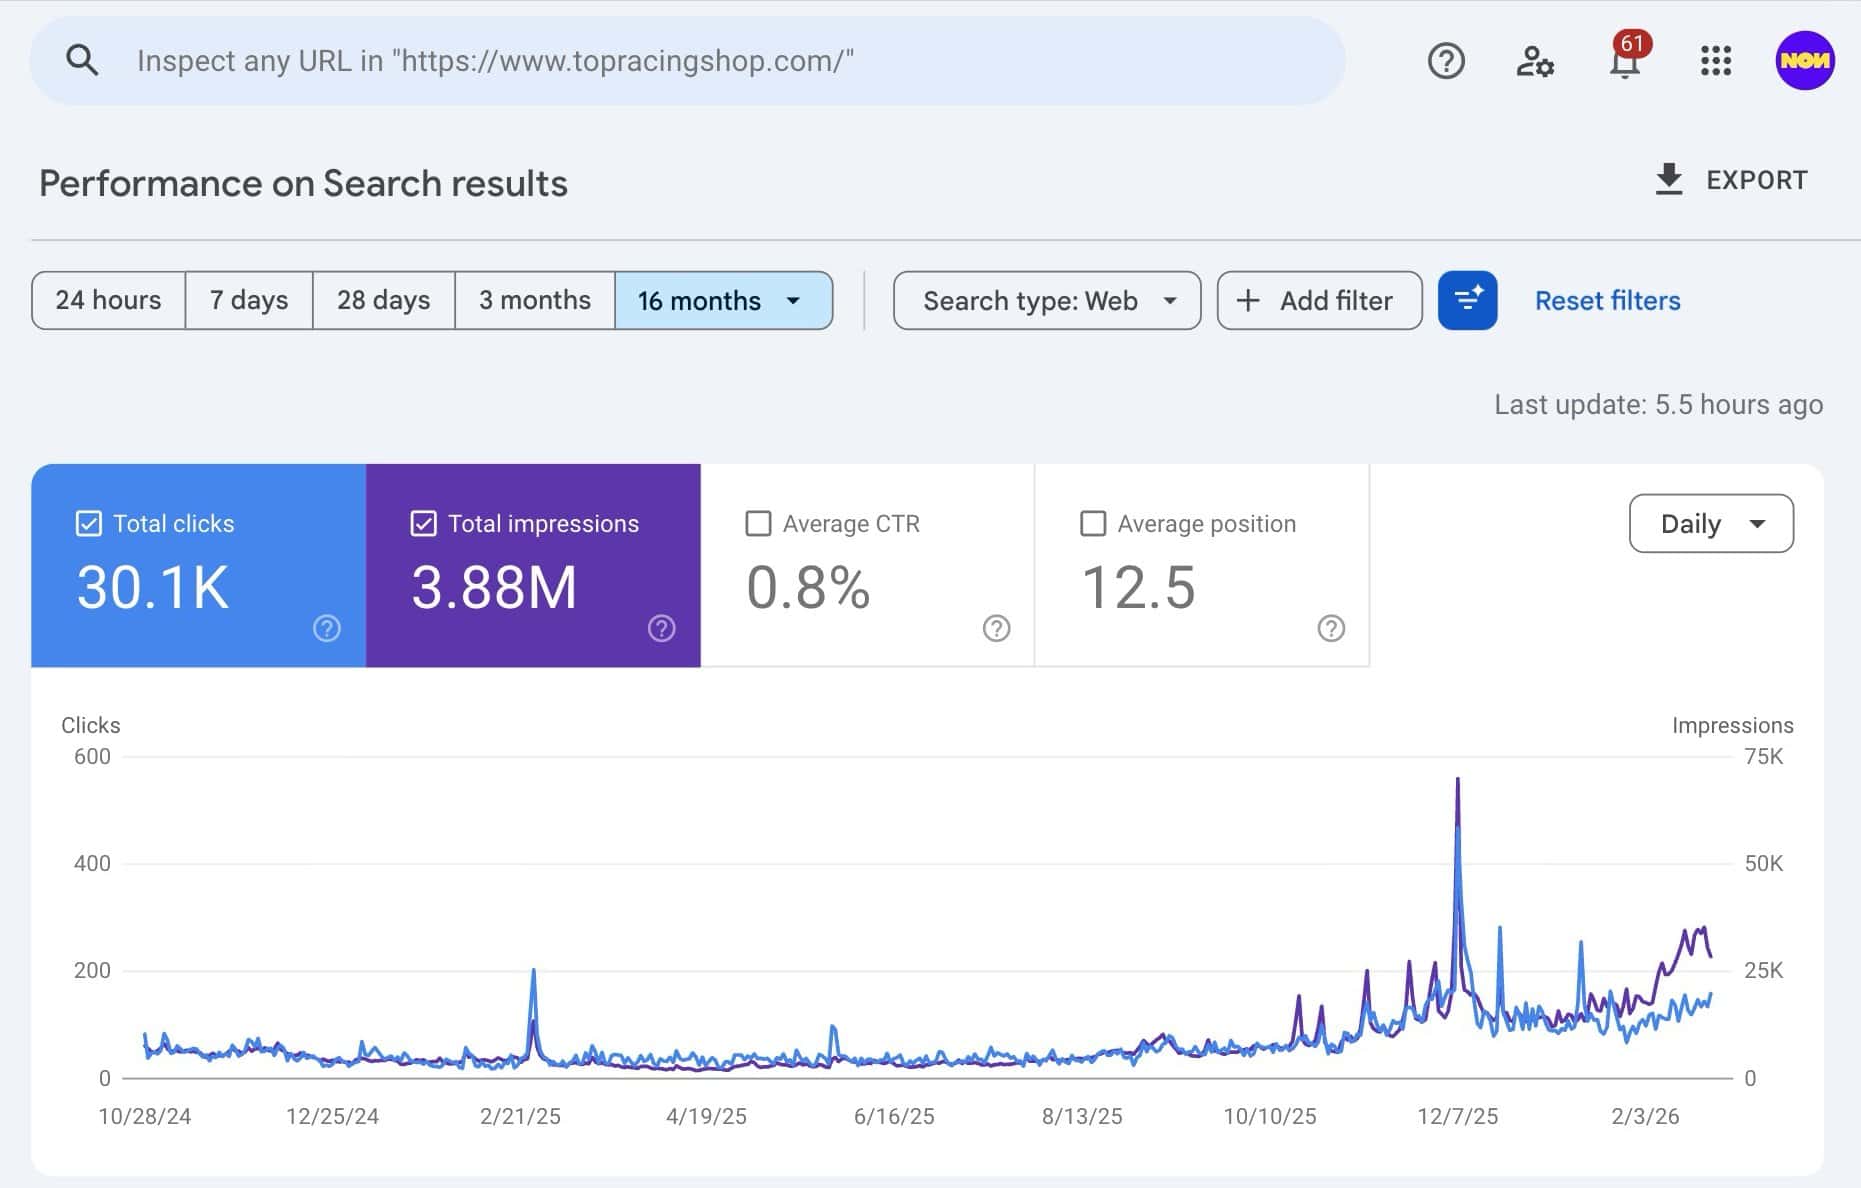
Task: Switch to the 7 days date range
Action: coord(248,300)
